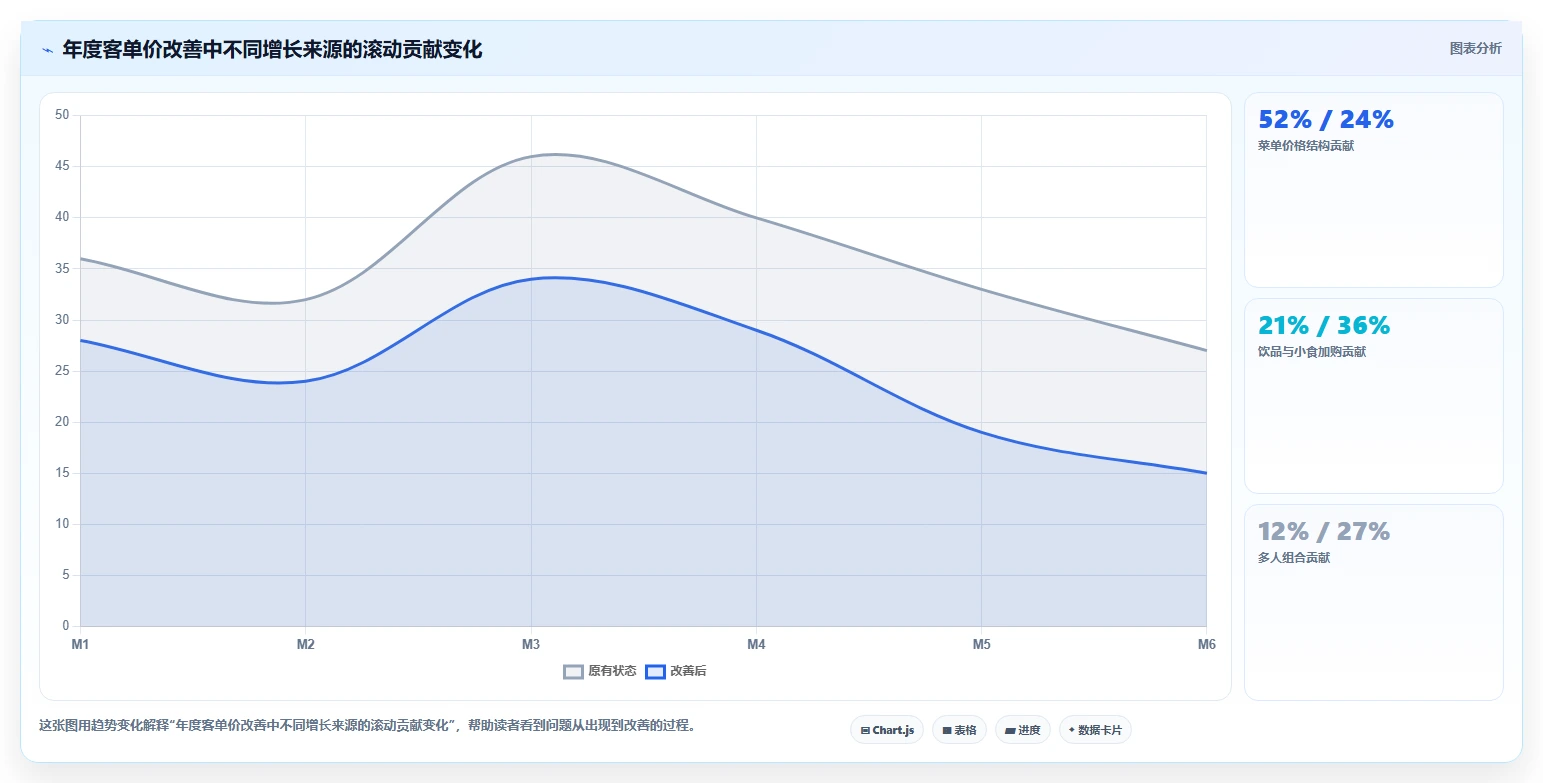1543x783 pixels.
Task: Click the M1 x-axis label
Action: (x=80, y=644)
